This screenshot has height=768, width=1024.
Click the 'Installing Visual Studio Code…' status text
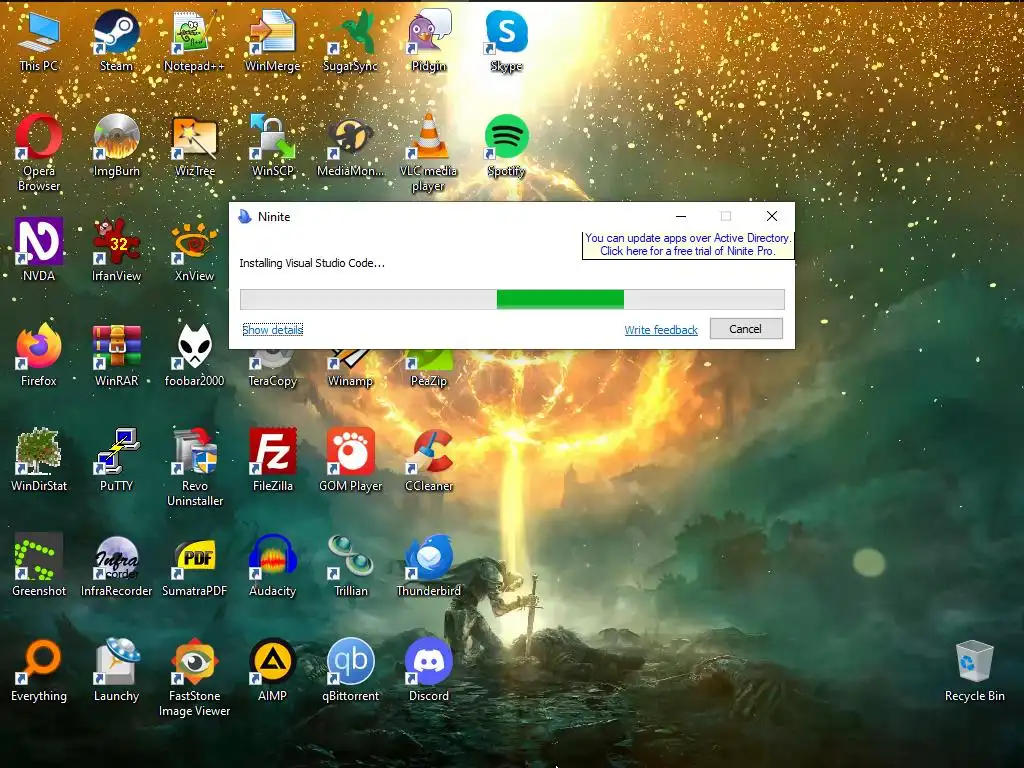click(312, 263)
